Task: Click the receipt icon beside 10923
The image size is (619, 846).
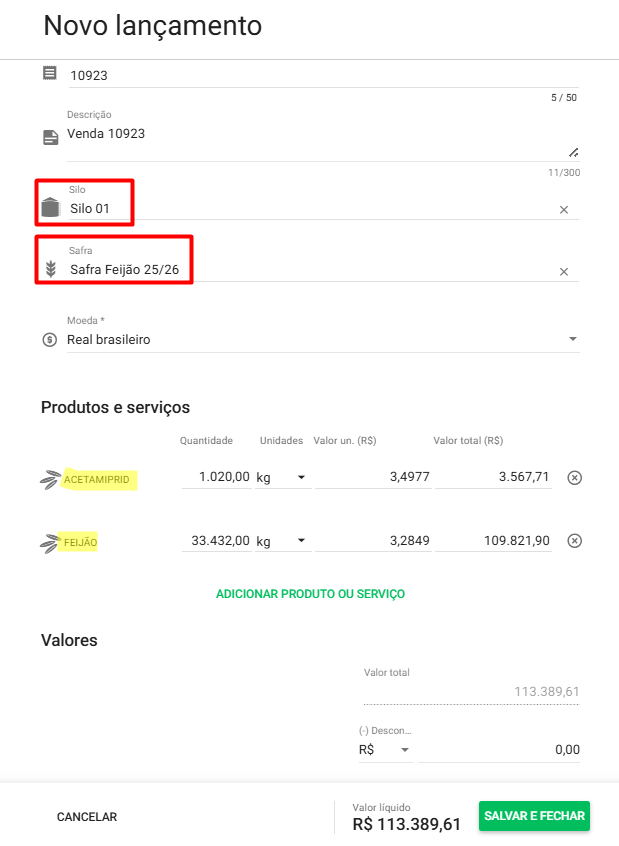Action: [51, 74]
